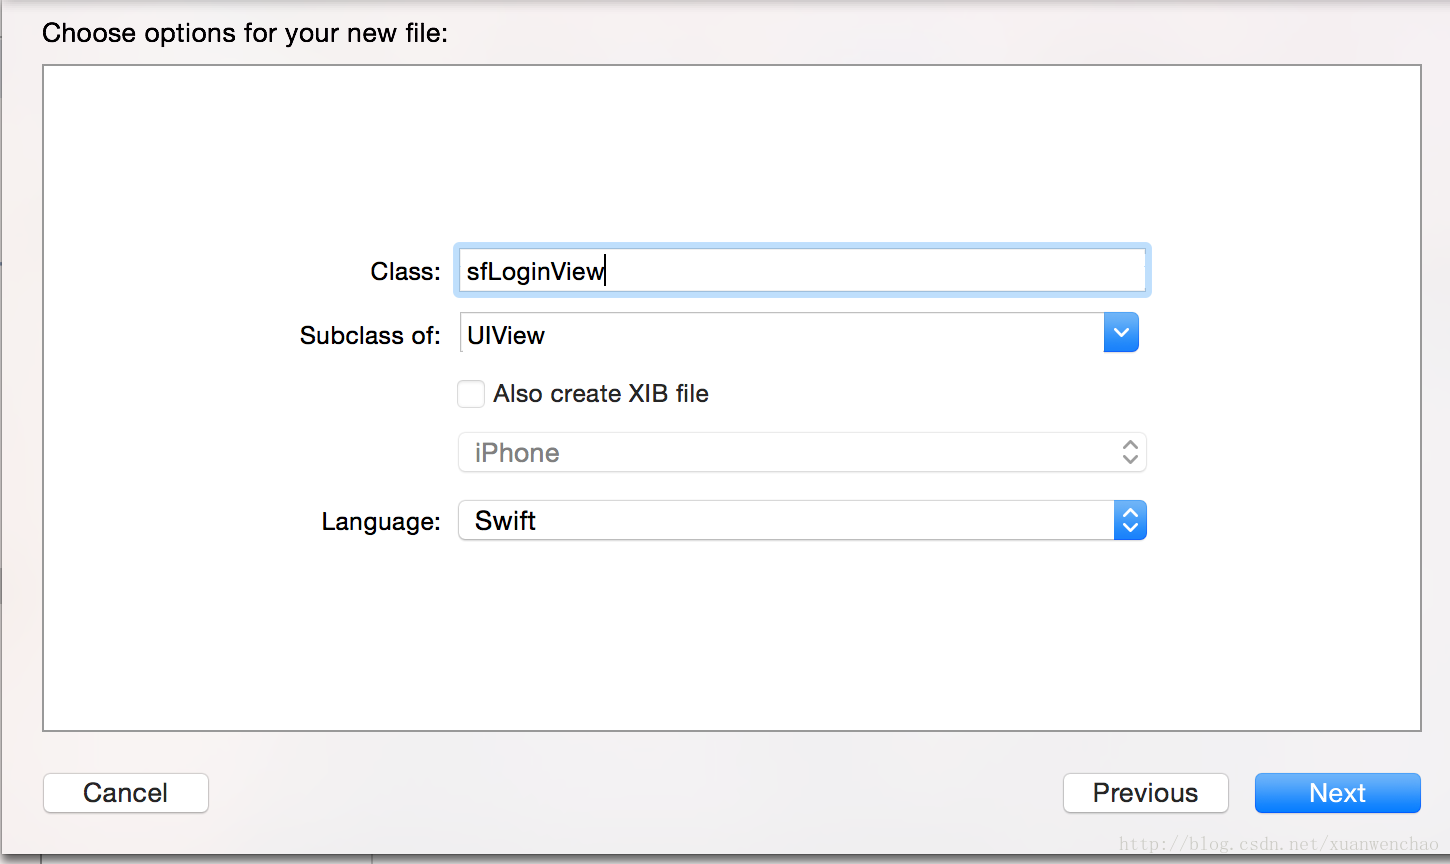Choose the Swift language selector
The width and height of the screenshot is (1450, 864).
pyautogui.click(x=802, y=520)
